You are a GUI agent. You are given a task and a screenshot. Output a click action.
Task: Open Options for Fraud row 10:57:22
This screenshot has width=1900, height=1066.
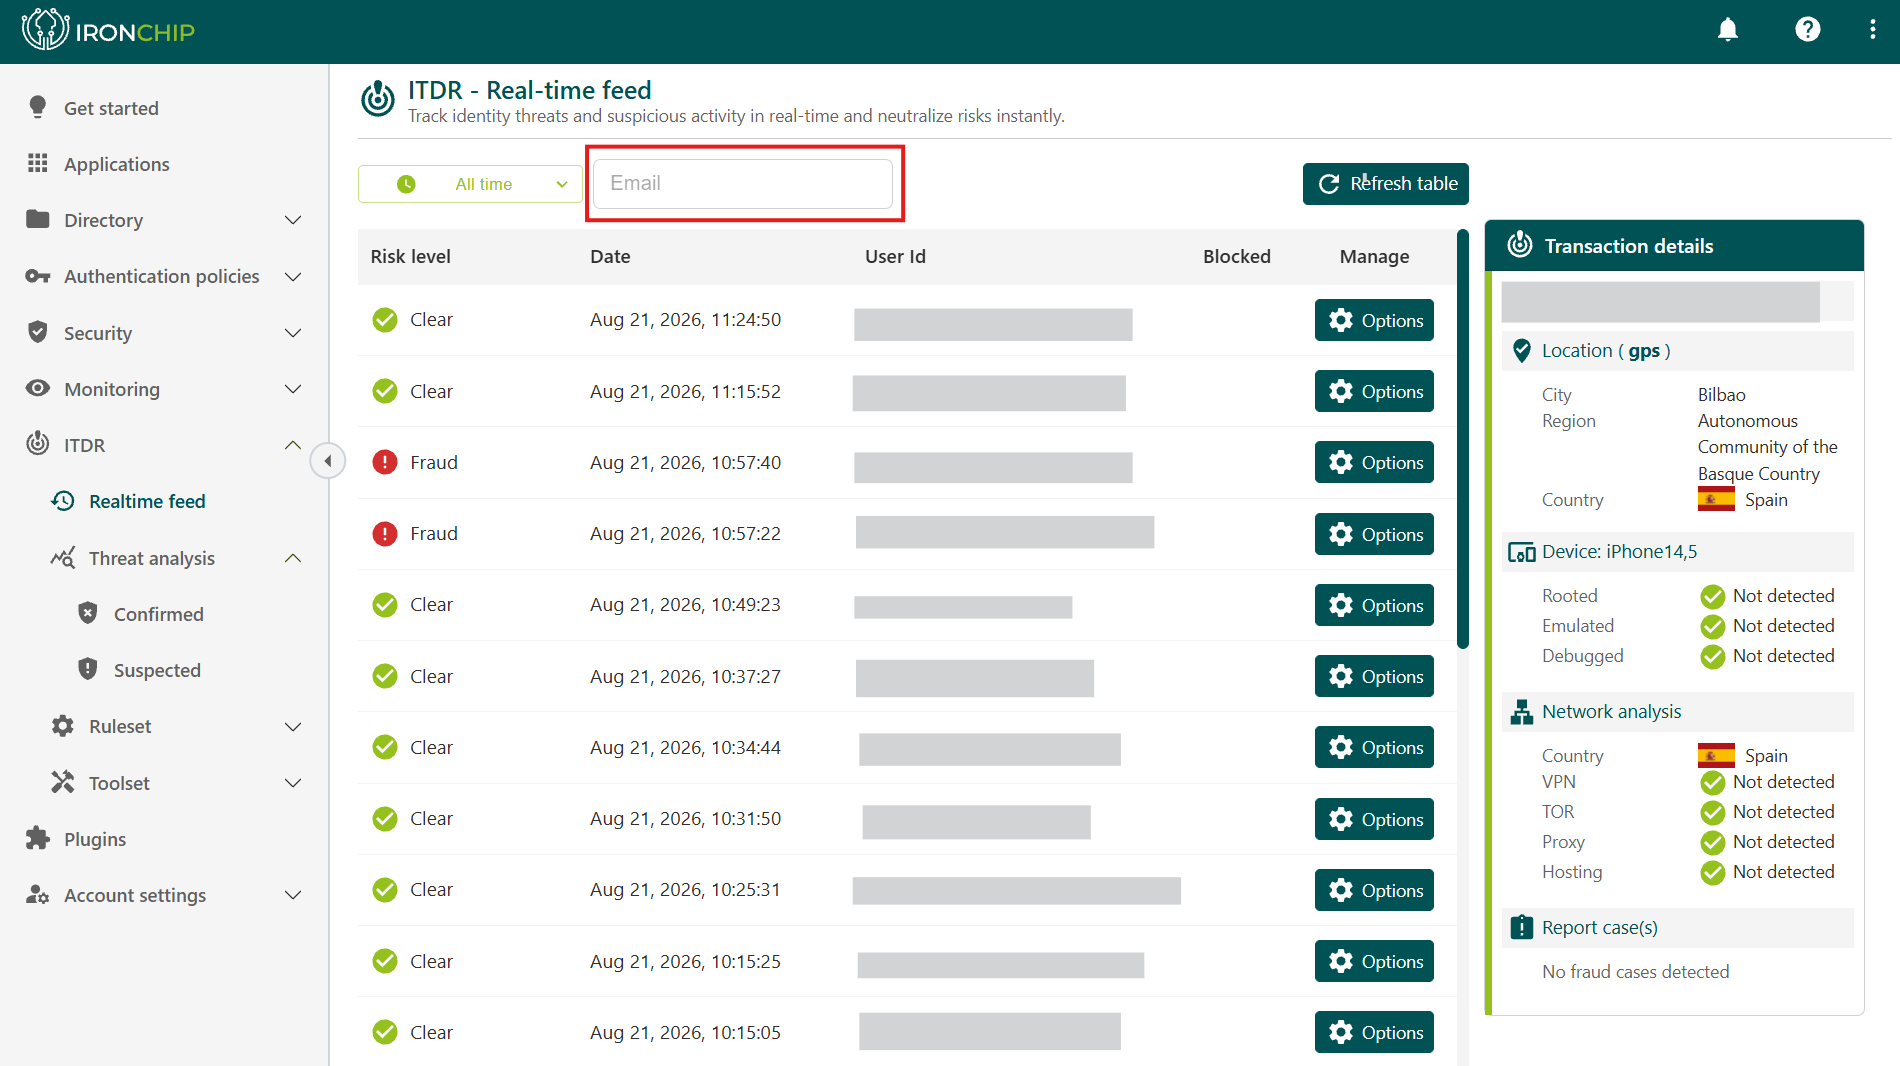1374,534
